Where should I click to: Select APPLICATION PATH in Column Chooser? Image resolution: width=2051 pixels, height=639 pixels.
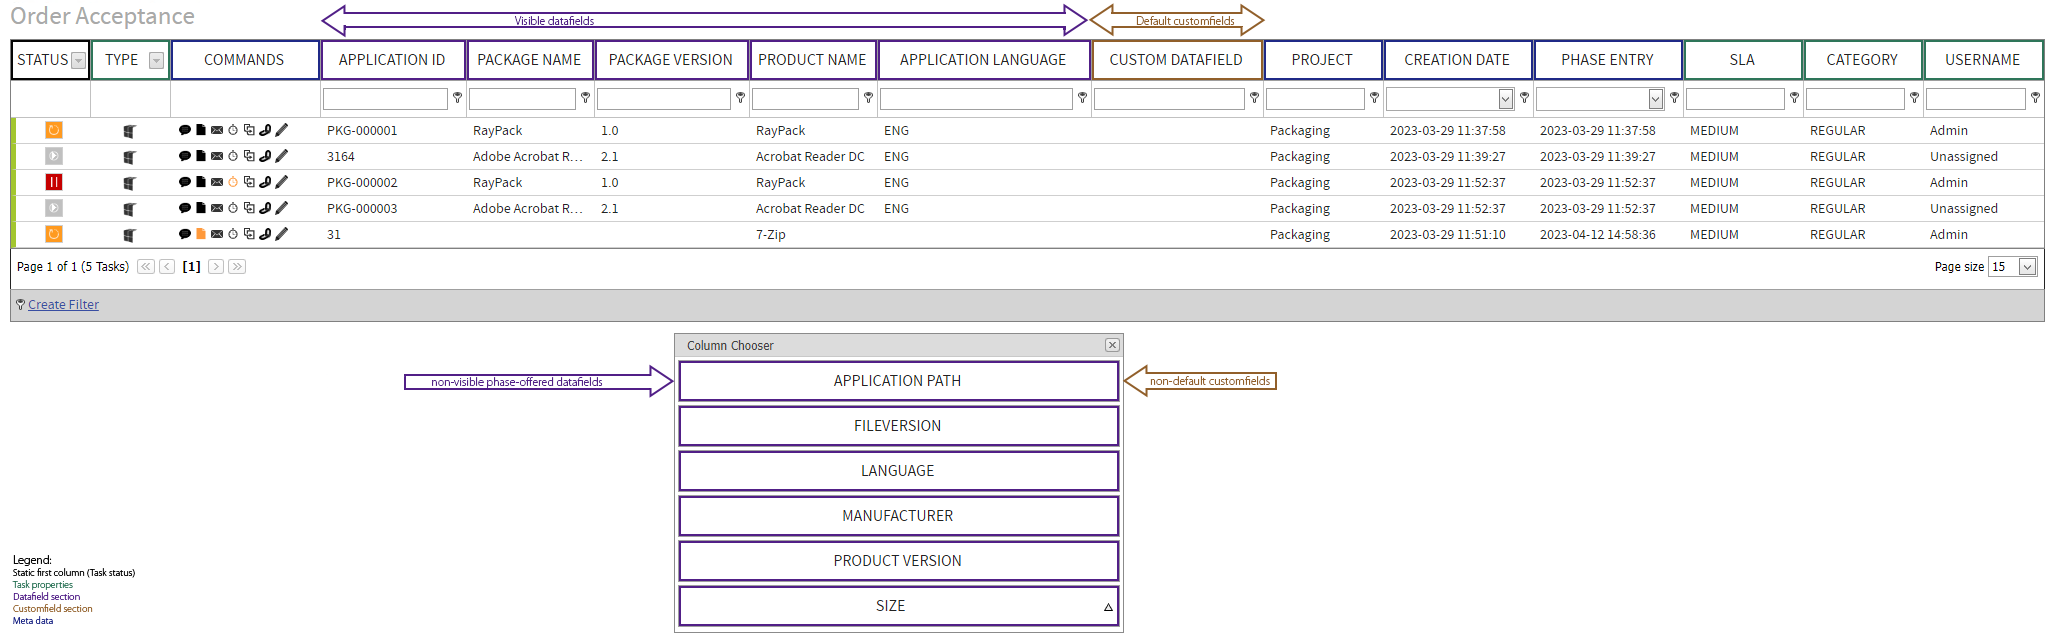tap(898, 381)
